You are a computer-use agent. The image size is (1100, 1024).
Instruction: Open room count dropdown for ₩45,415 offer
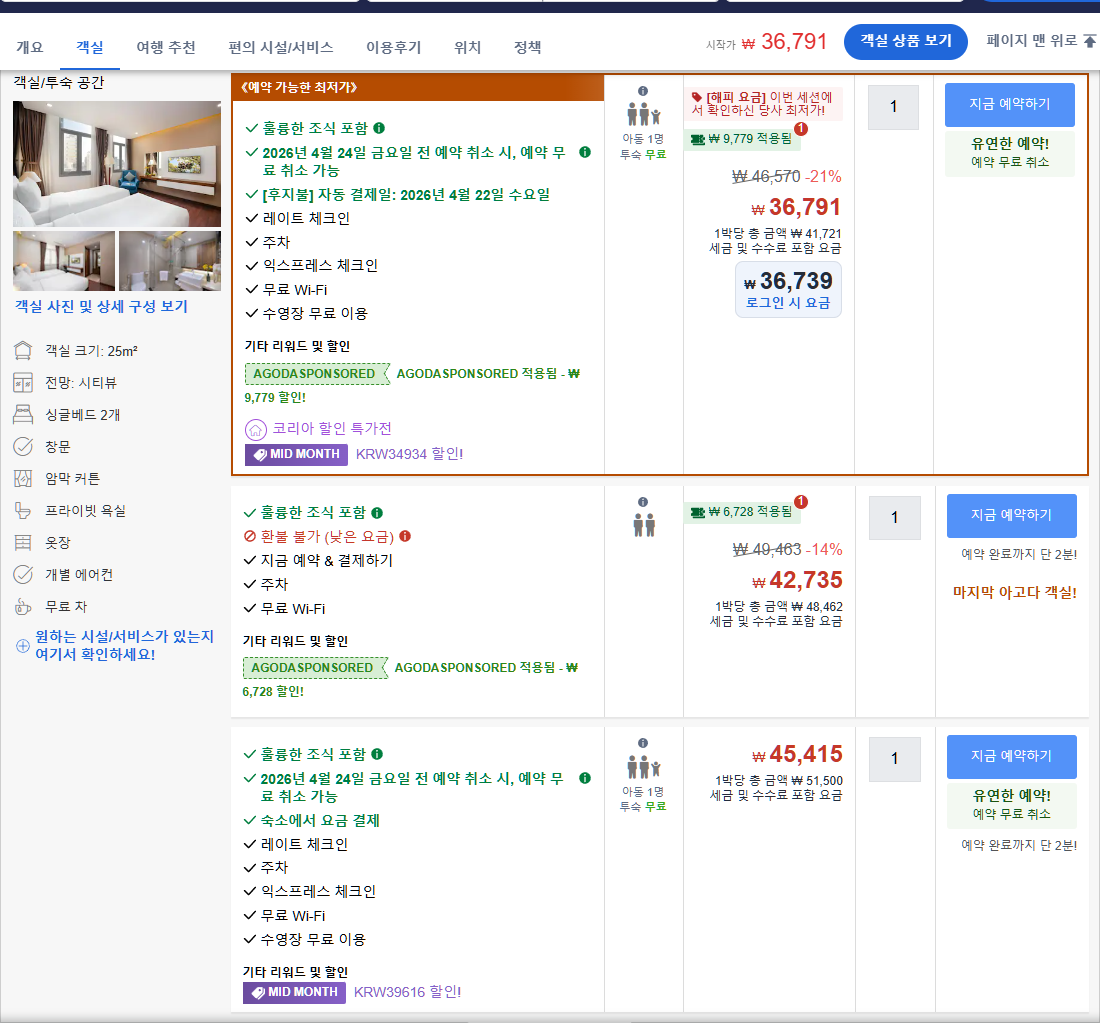(x=894, y=759)
